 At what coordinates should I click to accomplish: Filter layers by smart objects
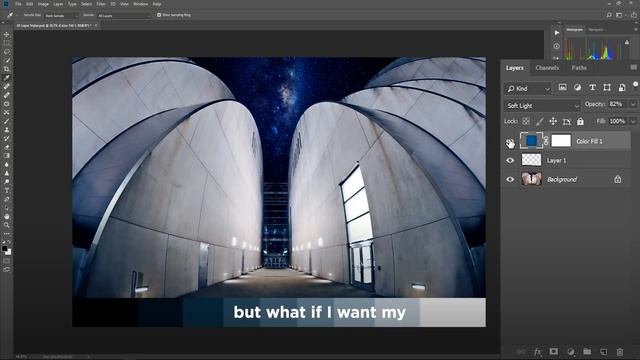[622, 87]
